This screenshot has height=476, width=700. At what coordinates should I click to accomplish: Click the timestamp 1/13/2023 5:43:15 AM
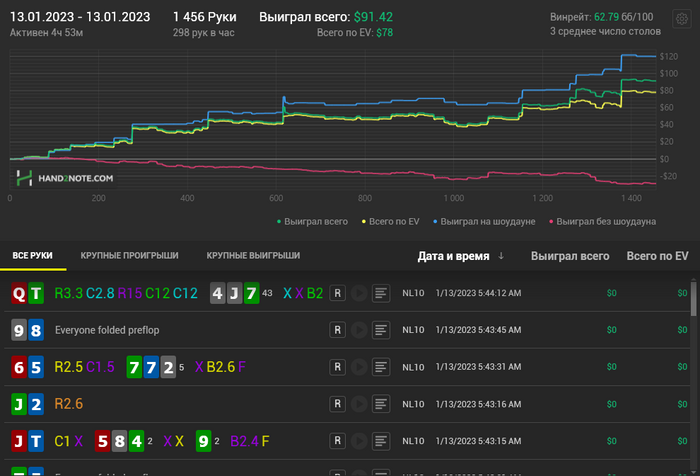pos(479,441)
